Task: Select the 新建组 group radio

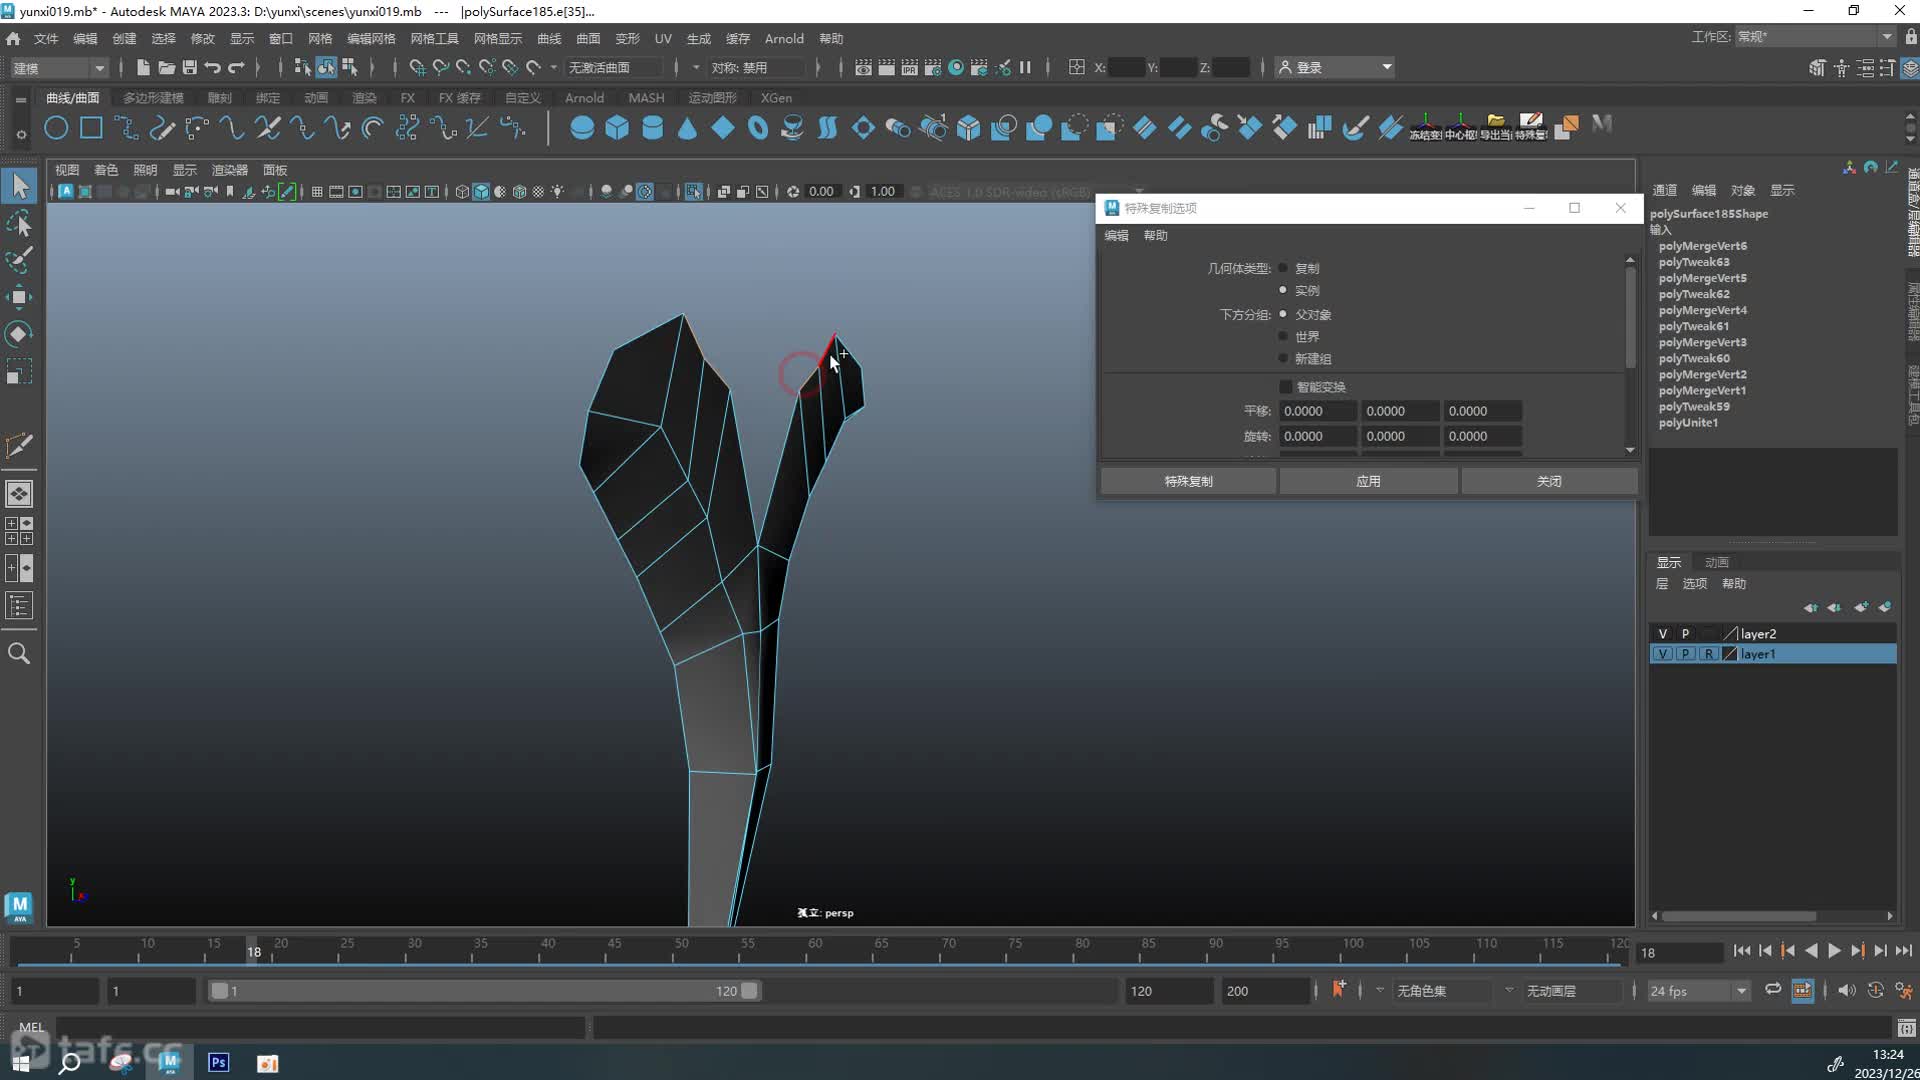Action: (1283, 358)
